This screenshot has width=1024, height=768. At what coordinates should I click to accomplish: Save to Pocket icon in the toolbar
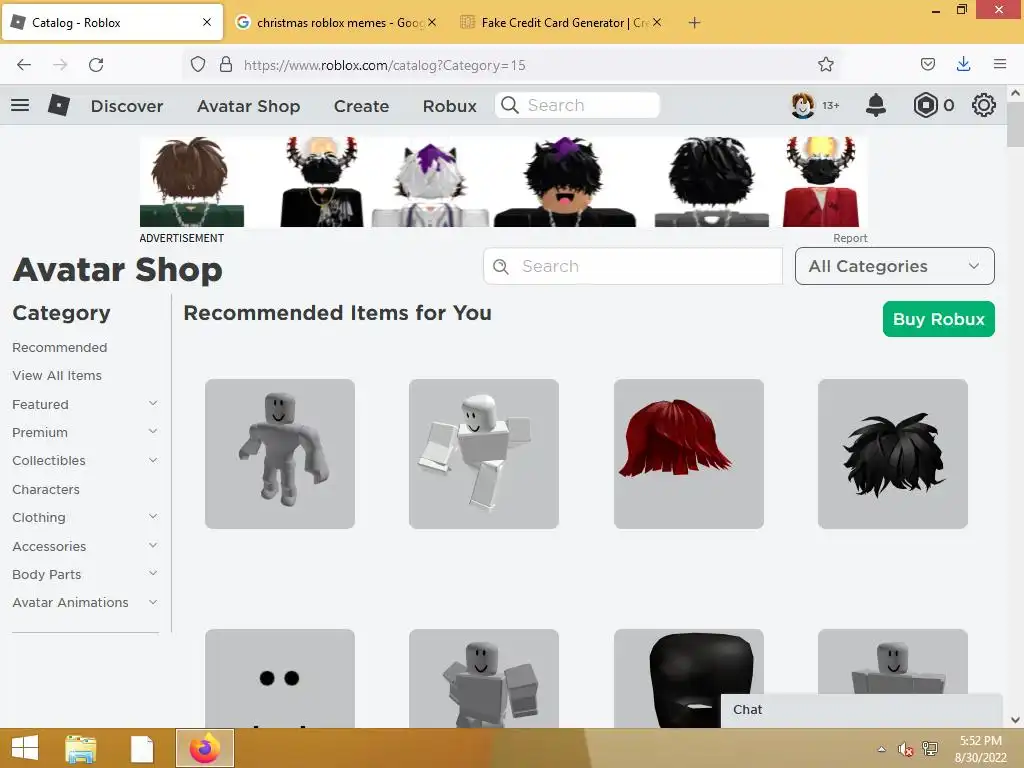click(x=927, y=65)
